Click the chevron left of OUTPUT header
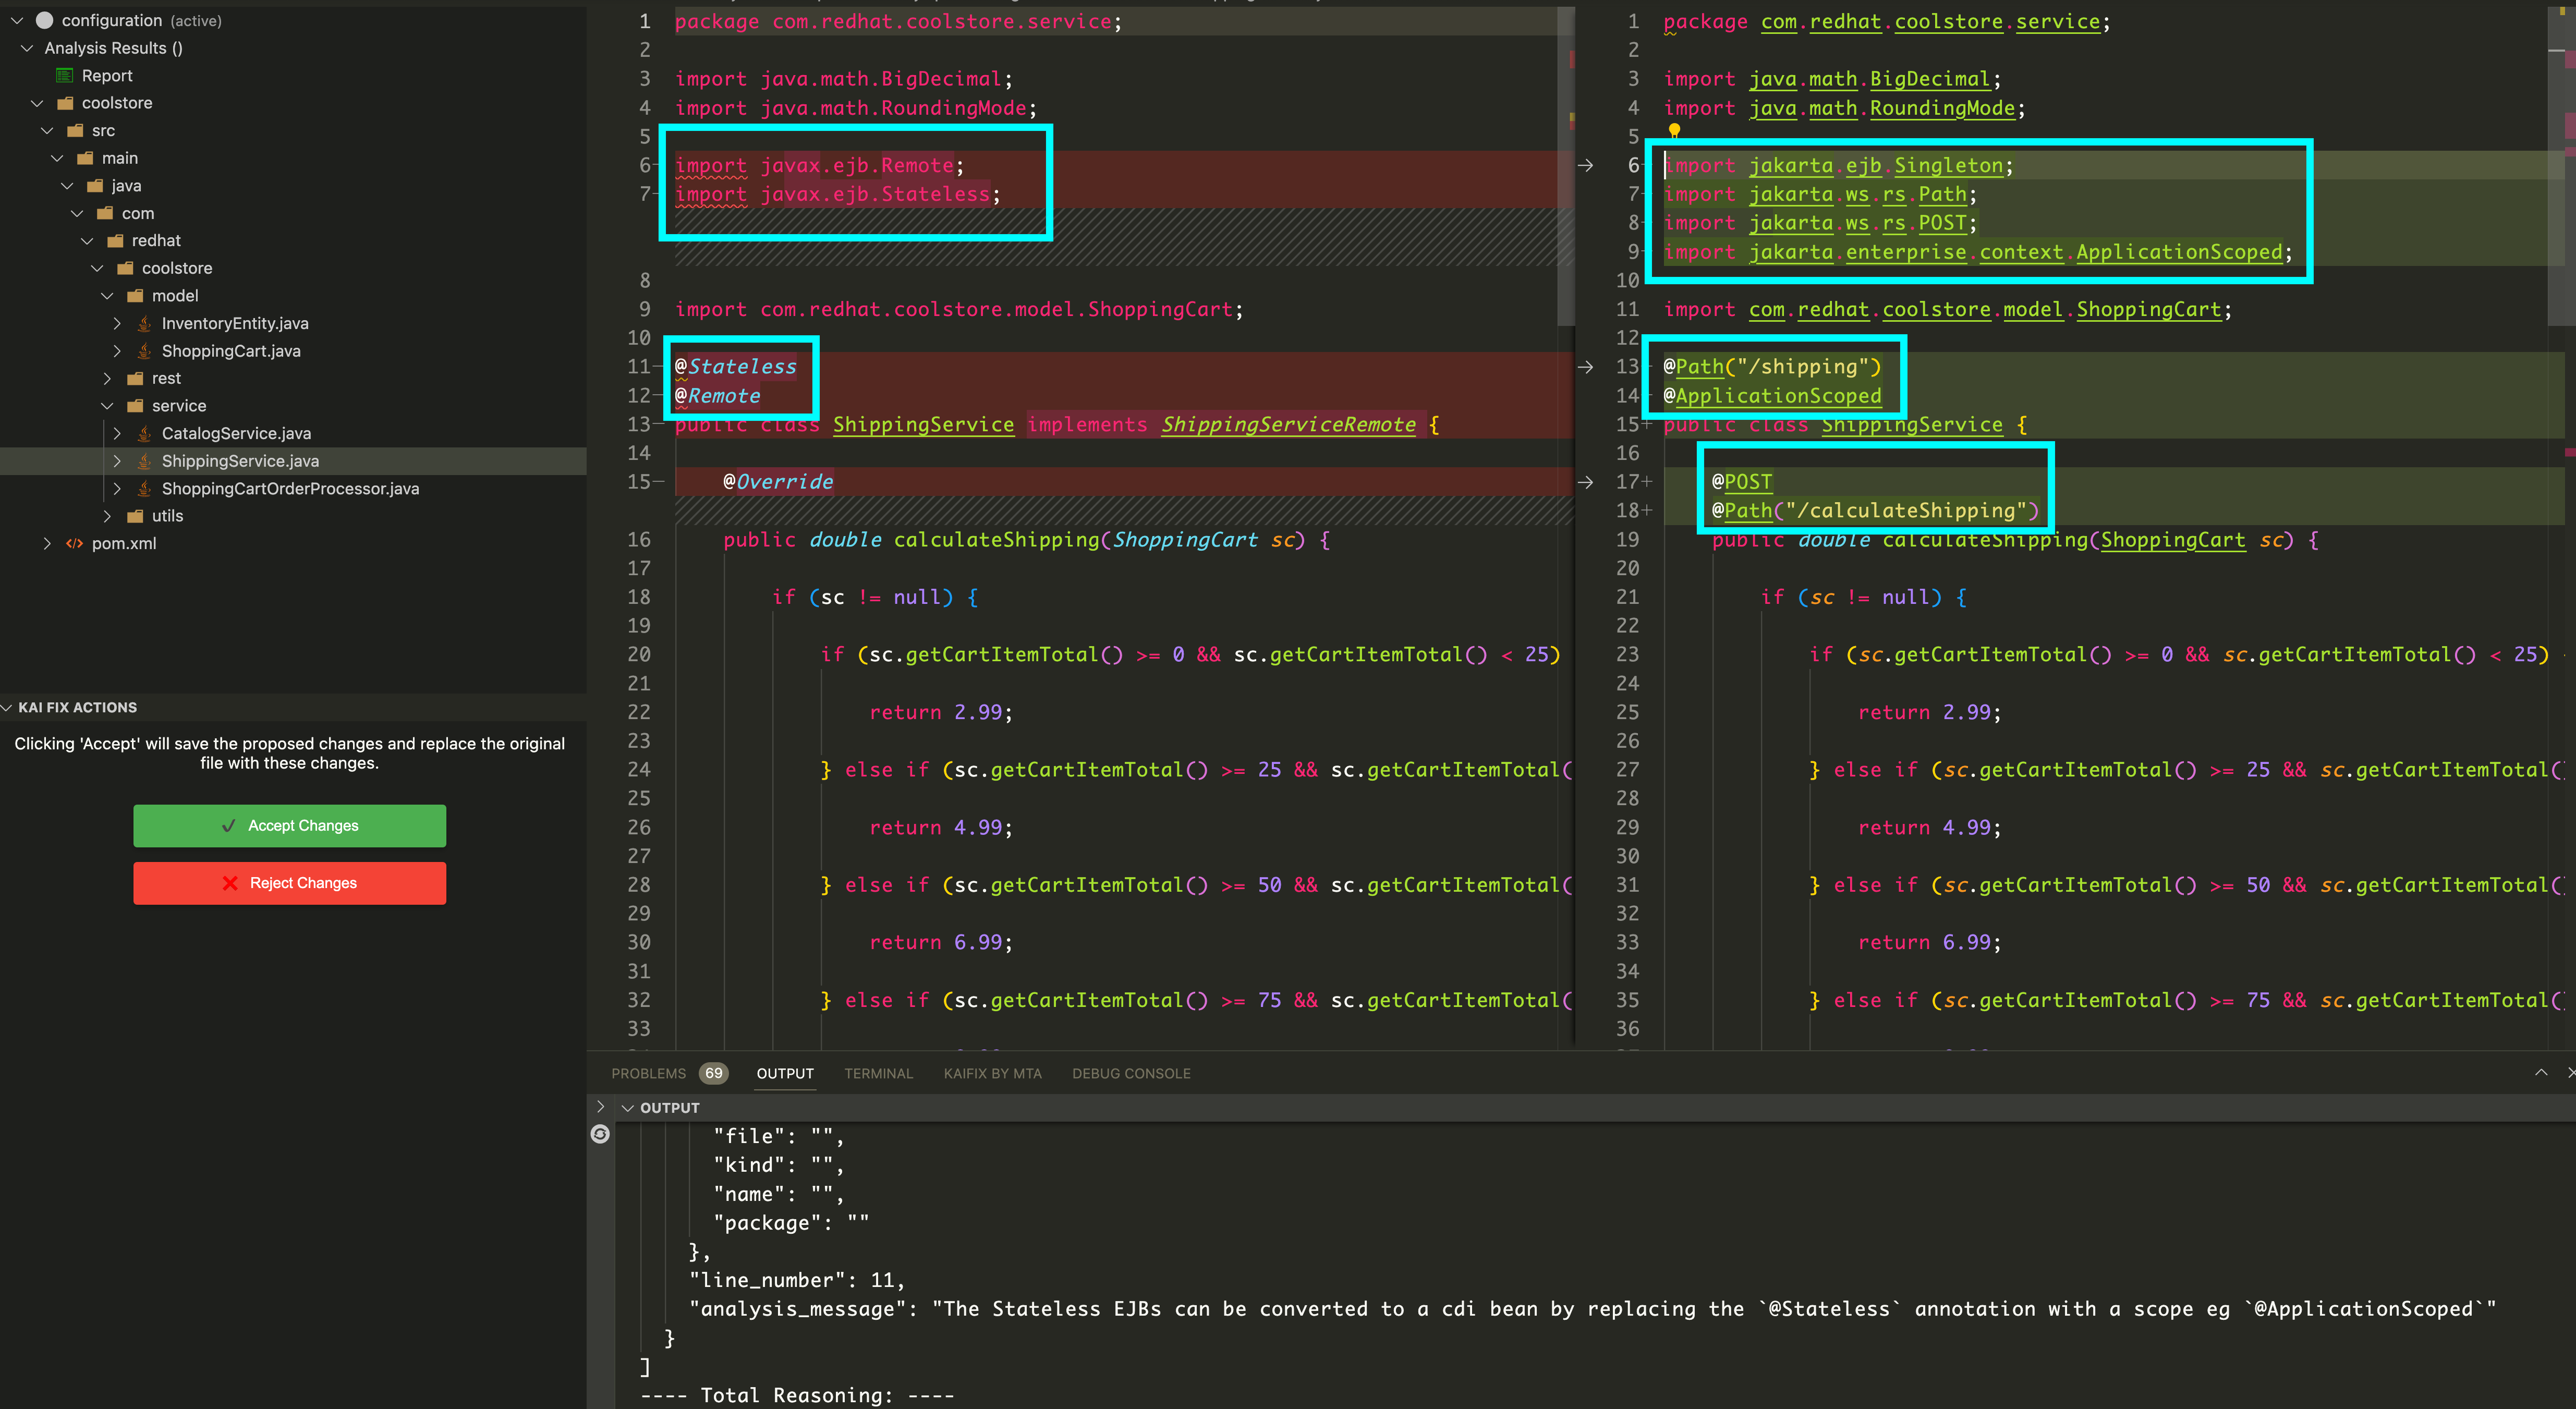This screenshot has height=1409, width=2576. coord(600,1107)
